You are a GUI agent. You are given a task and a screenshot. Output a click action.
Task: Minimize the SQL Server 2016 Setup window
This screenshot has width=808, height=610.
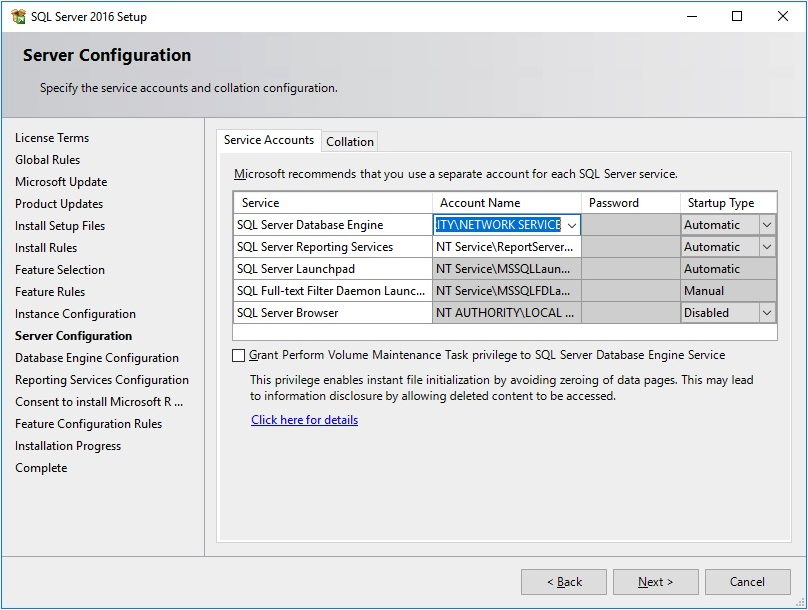point(692,16)
